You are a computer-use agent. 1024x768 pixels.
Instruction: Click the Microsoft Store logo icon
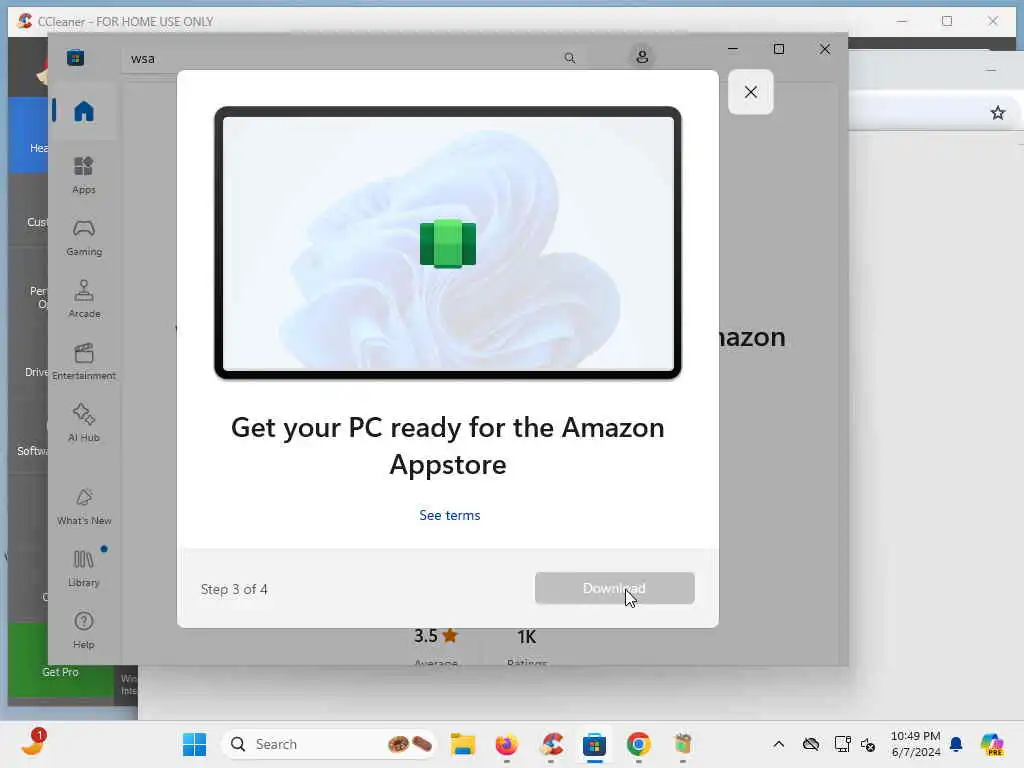[x=76, y=57]
